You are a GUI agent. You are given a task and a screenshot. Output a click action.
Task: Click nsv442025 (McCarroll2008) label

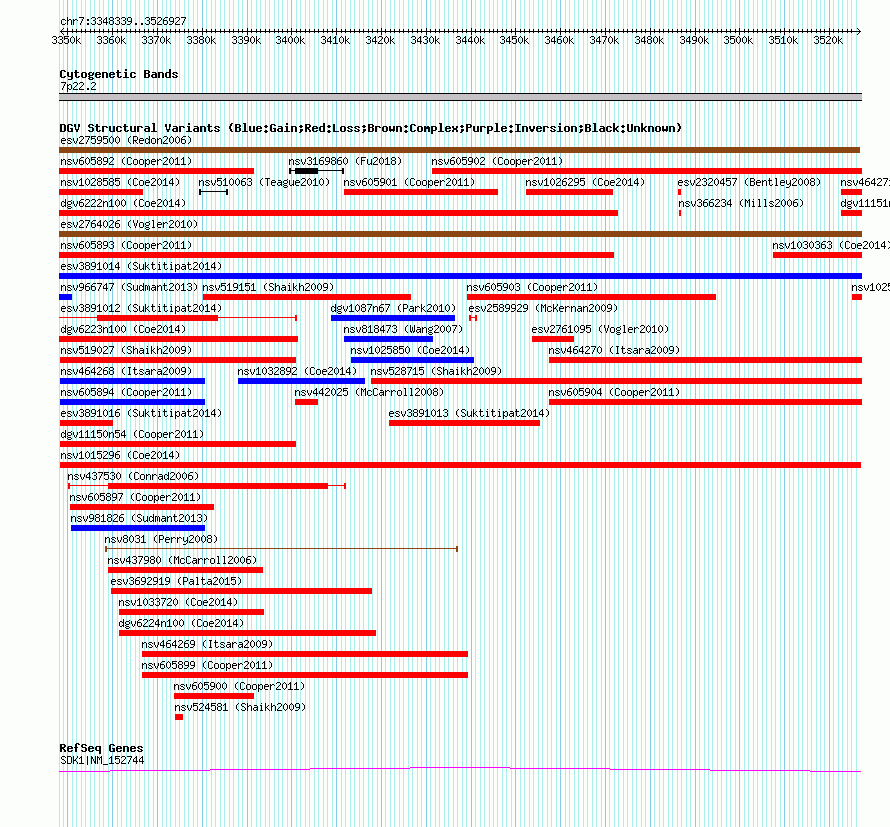click(x=369, y=392)
